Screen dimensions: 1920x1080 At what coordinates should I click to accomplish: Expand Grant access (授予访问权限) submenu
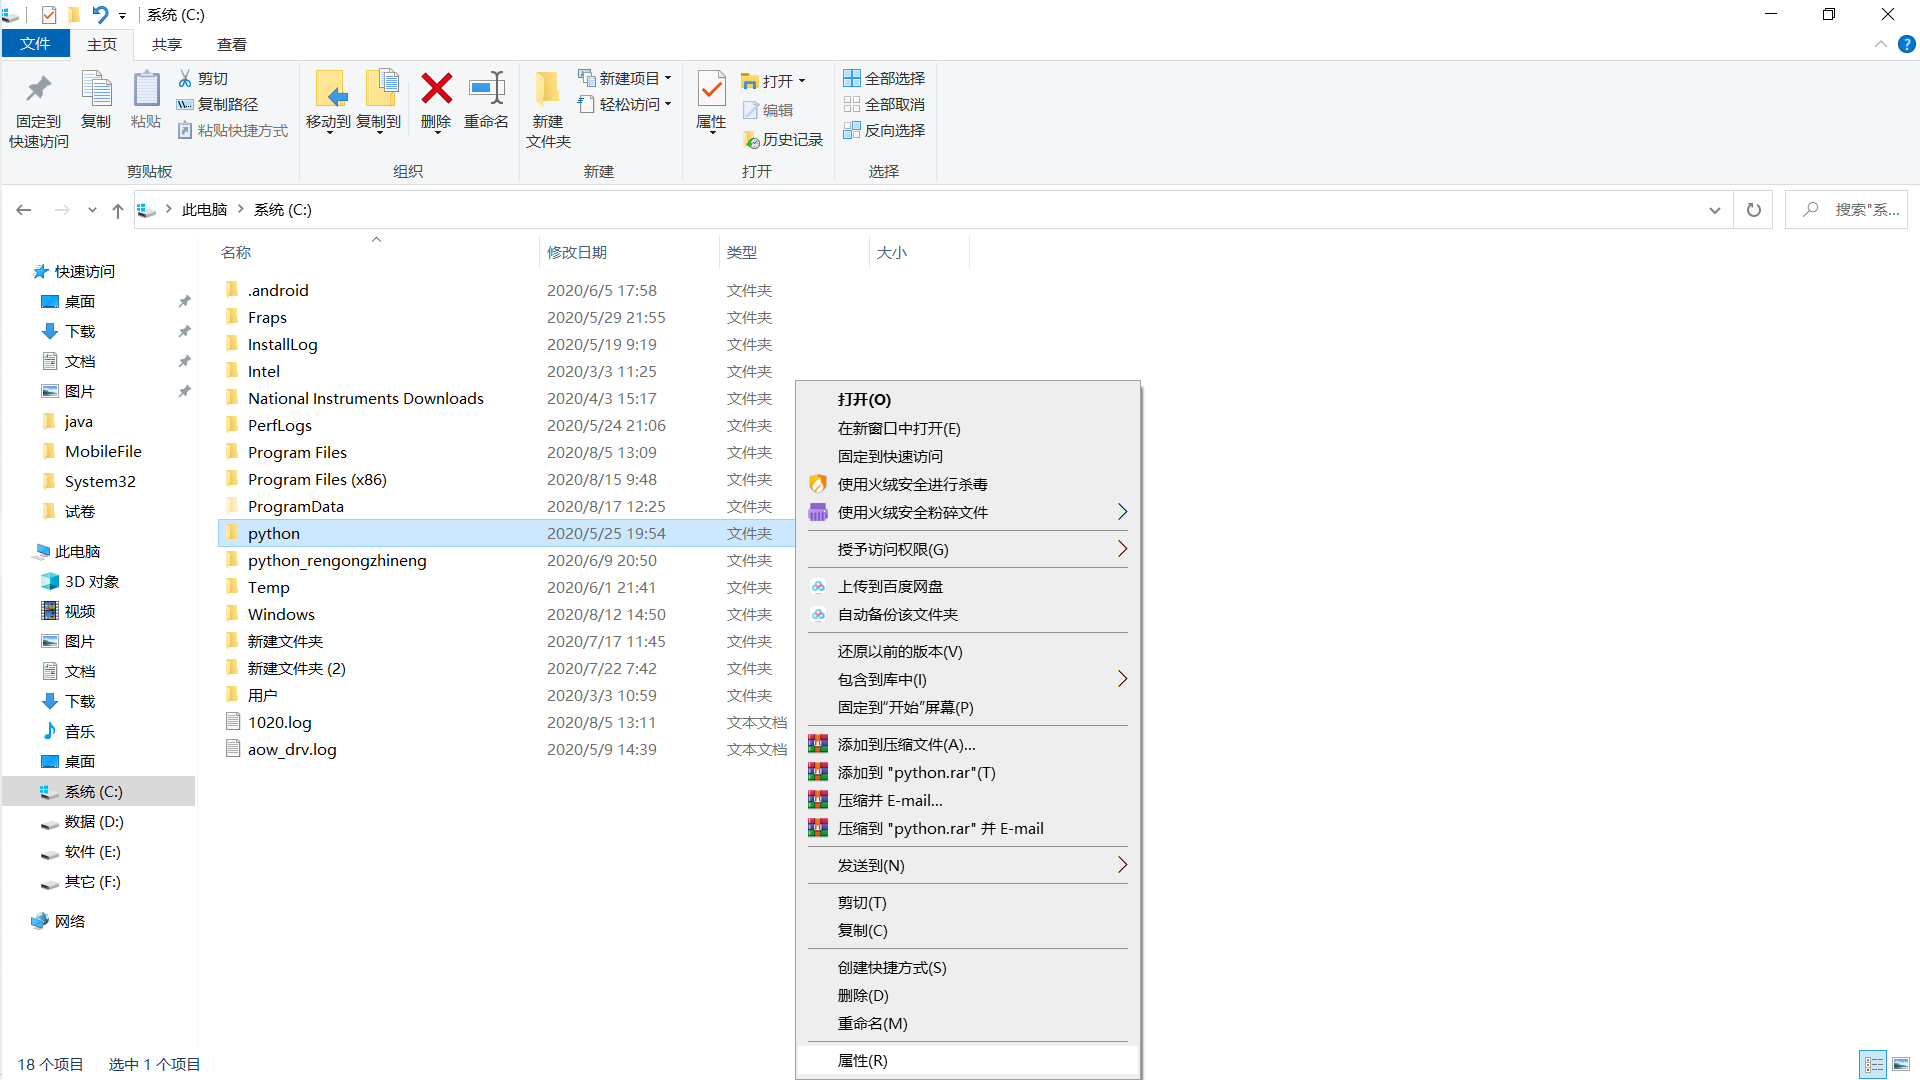[968, 550]
